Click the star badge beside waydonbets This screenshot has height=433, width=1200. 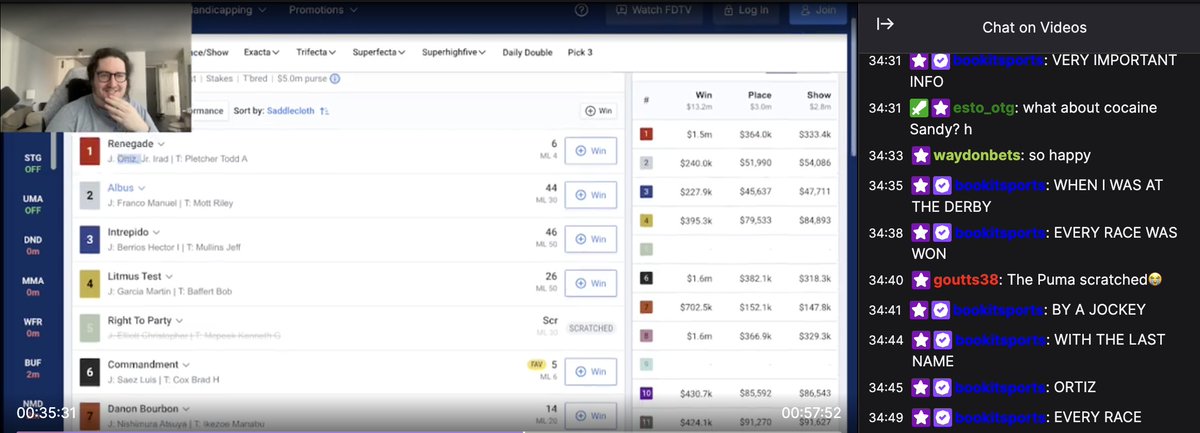click(921, 156)
